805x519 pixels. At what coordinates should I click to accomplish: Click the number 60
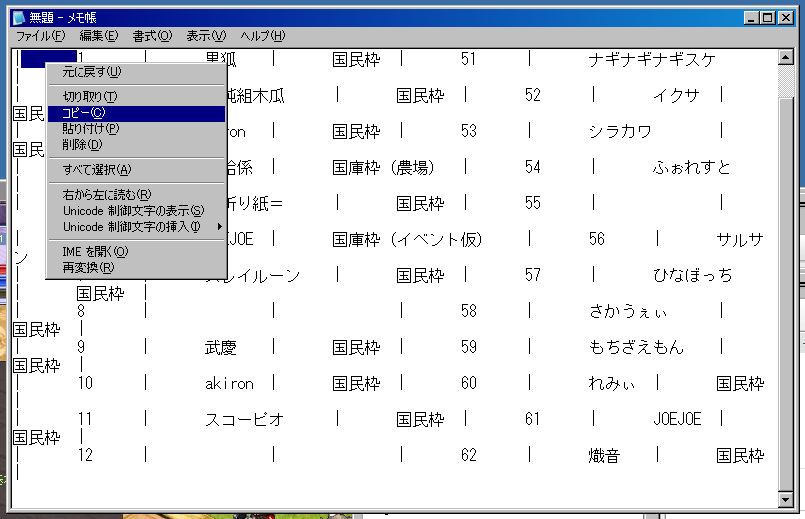click(x=468, y=383)
